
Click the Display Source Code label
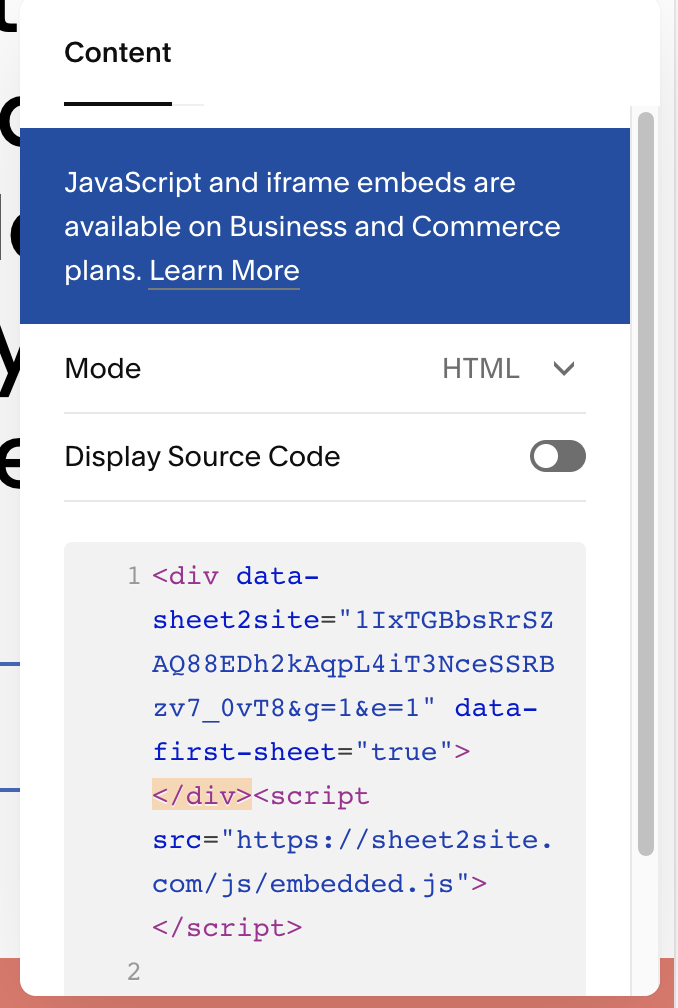click(x=202, y=457)
